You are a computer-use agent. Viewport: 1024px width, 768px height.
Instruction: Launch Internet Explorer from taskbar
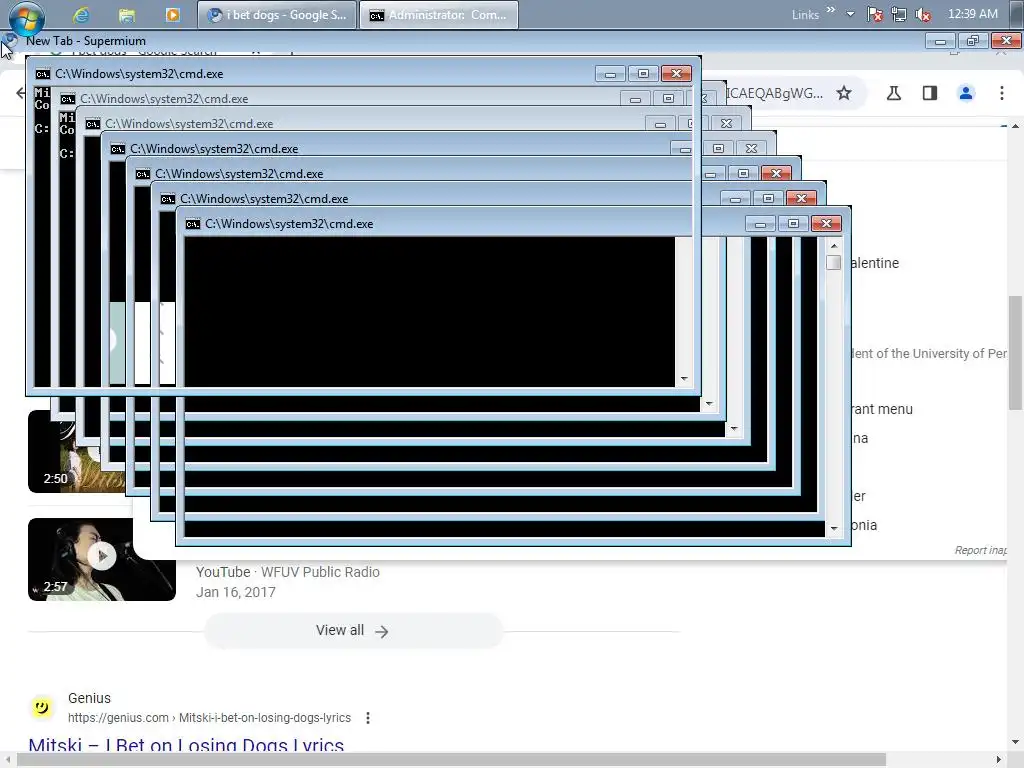pyautogui.click(x=81, y=14)
